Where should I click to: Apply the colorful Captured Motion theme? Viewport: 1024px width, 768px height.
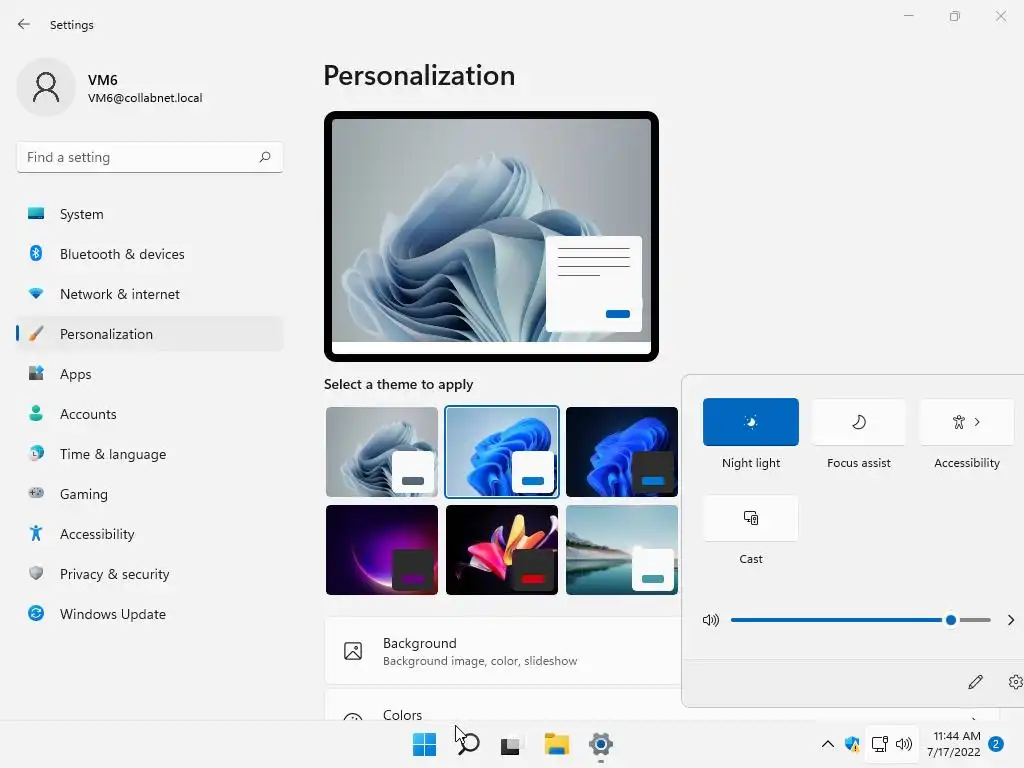(x=502, y=550)
